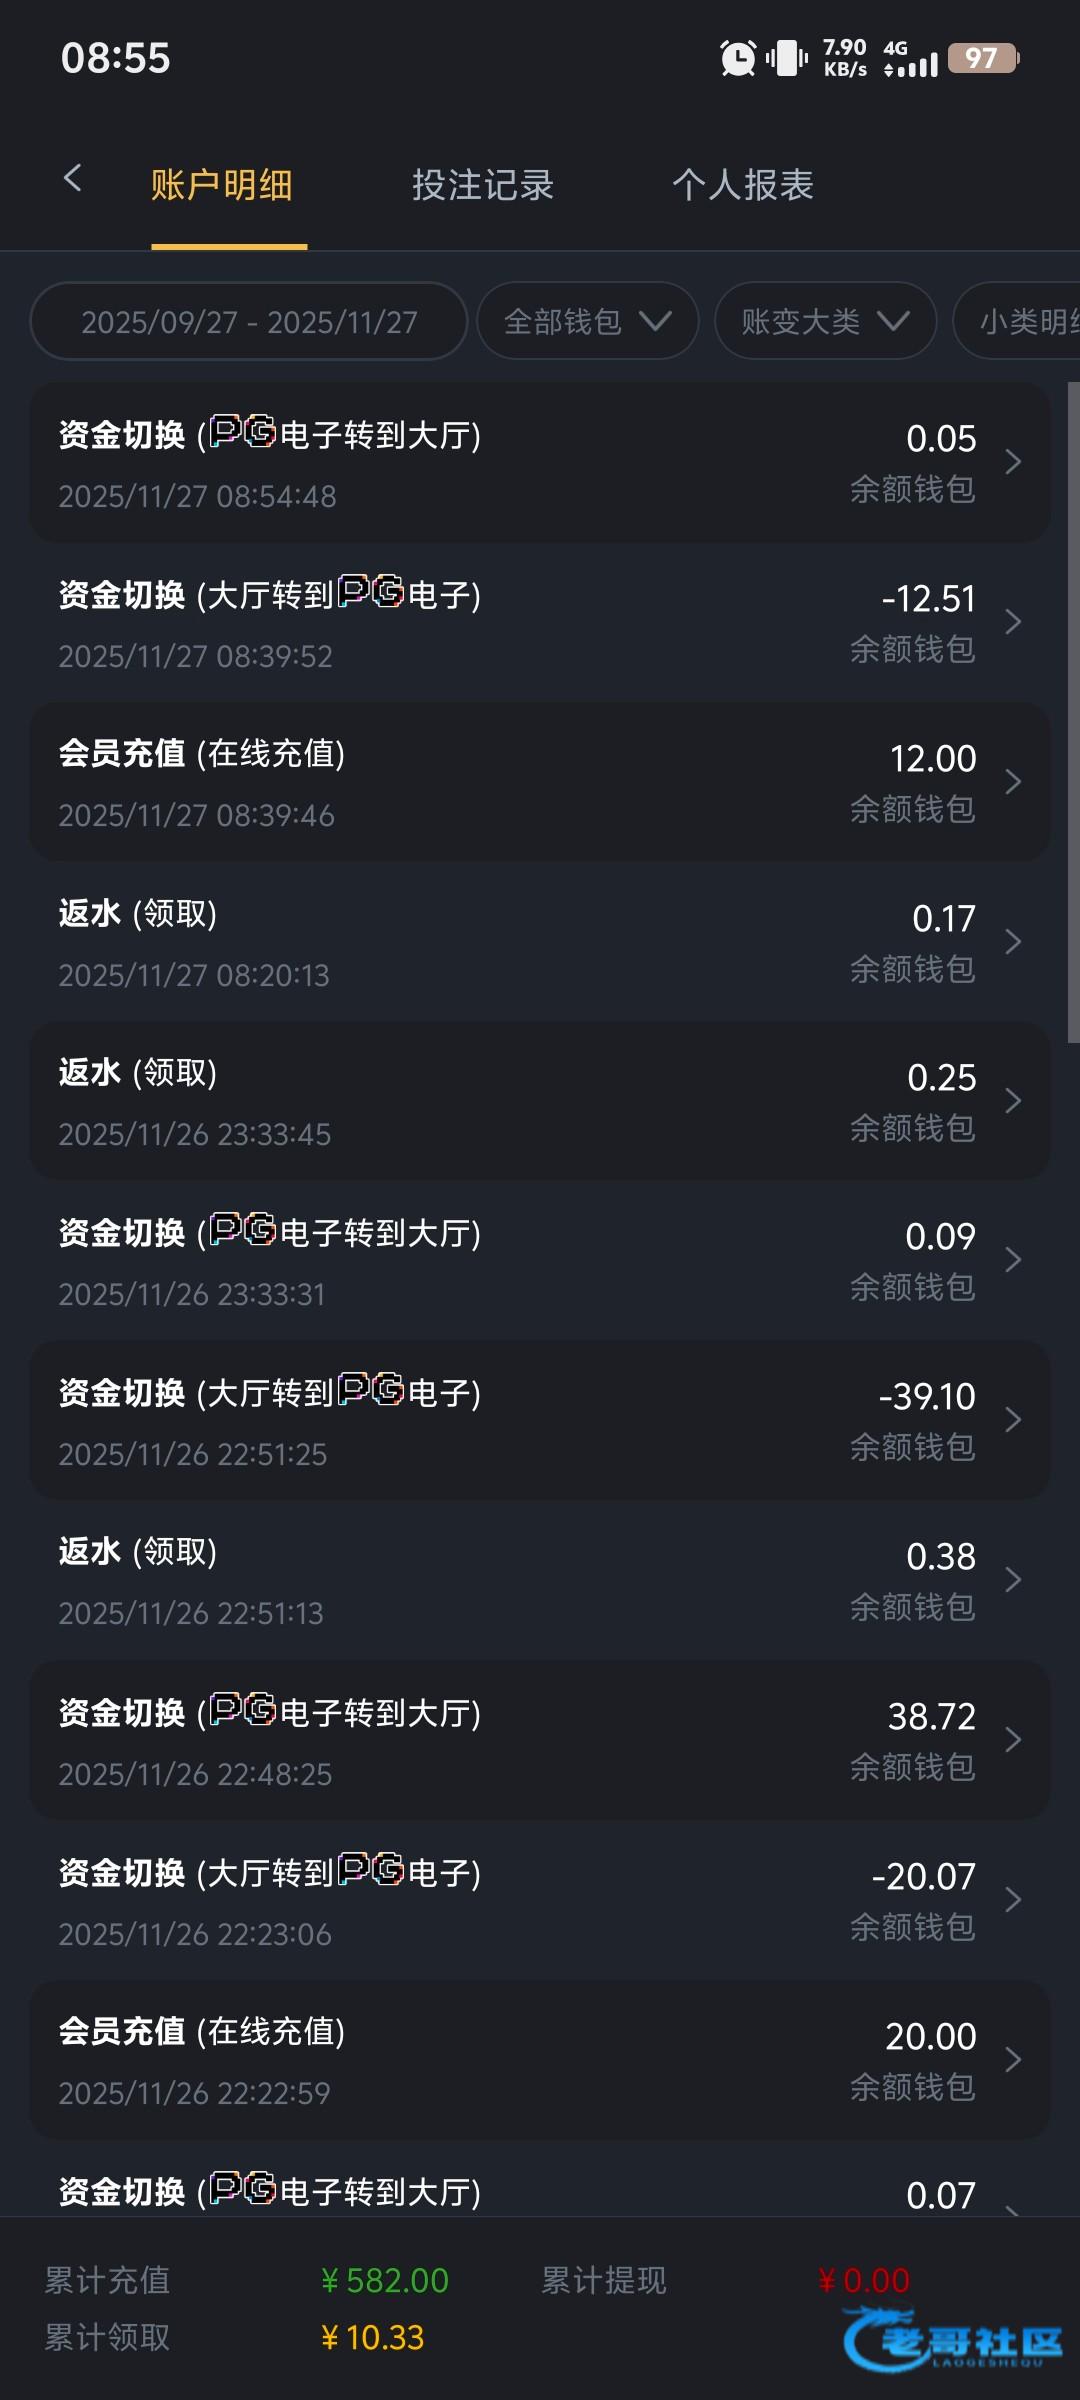
Task: Select the 账户明细 tab
Action: pos(222,185)
